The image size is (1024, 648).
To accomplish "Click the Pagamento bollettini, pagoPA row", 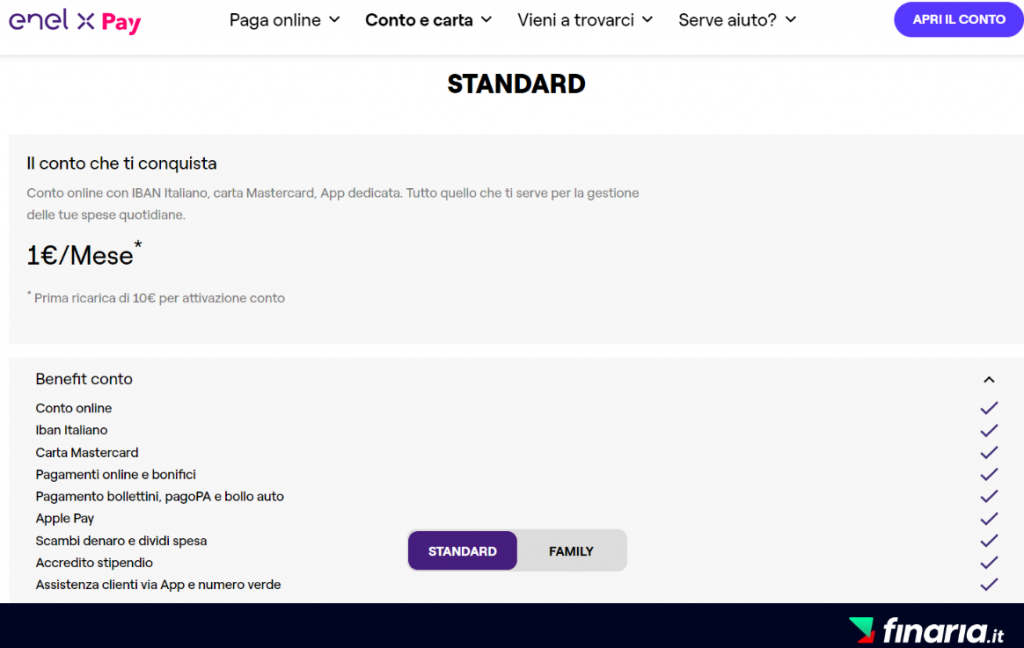I will pos(160,496).
